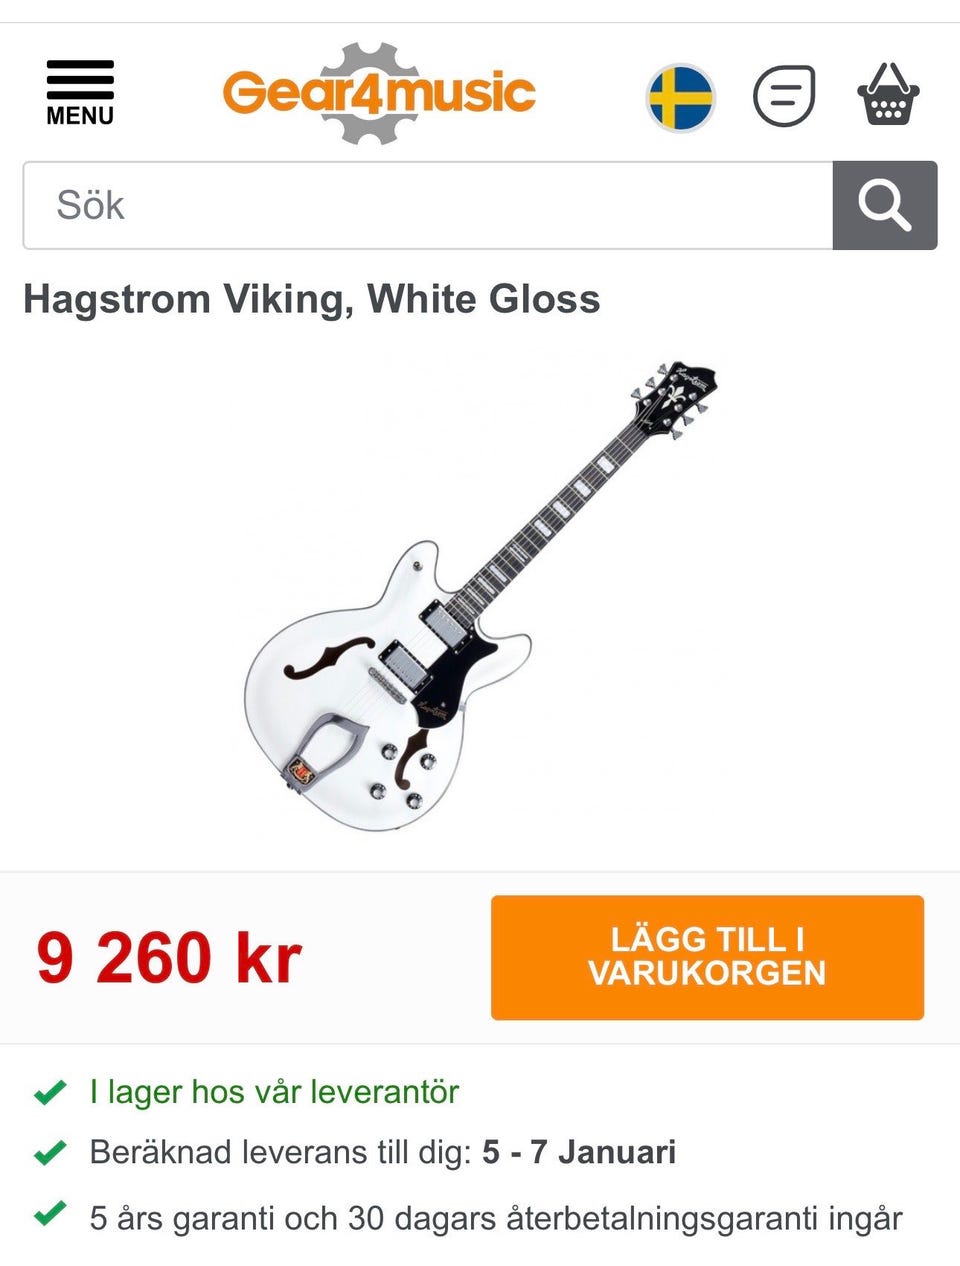Click the green checkmark beside I lager
The height and width of the screenshot is (1266, 960).
[x=50, y=1092]
